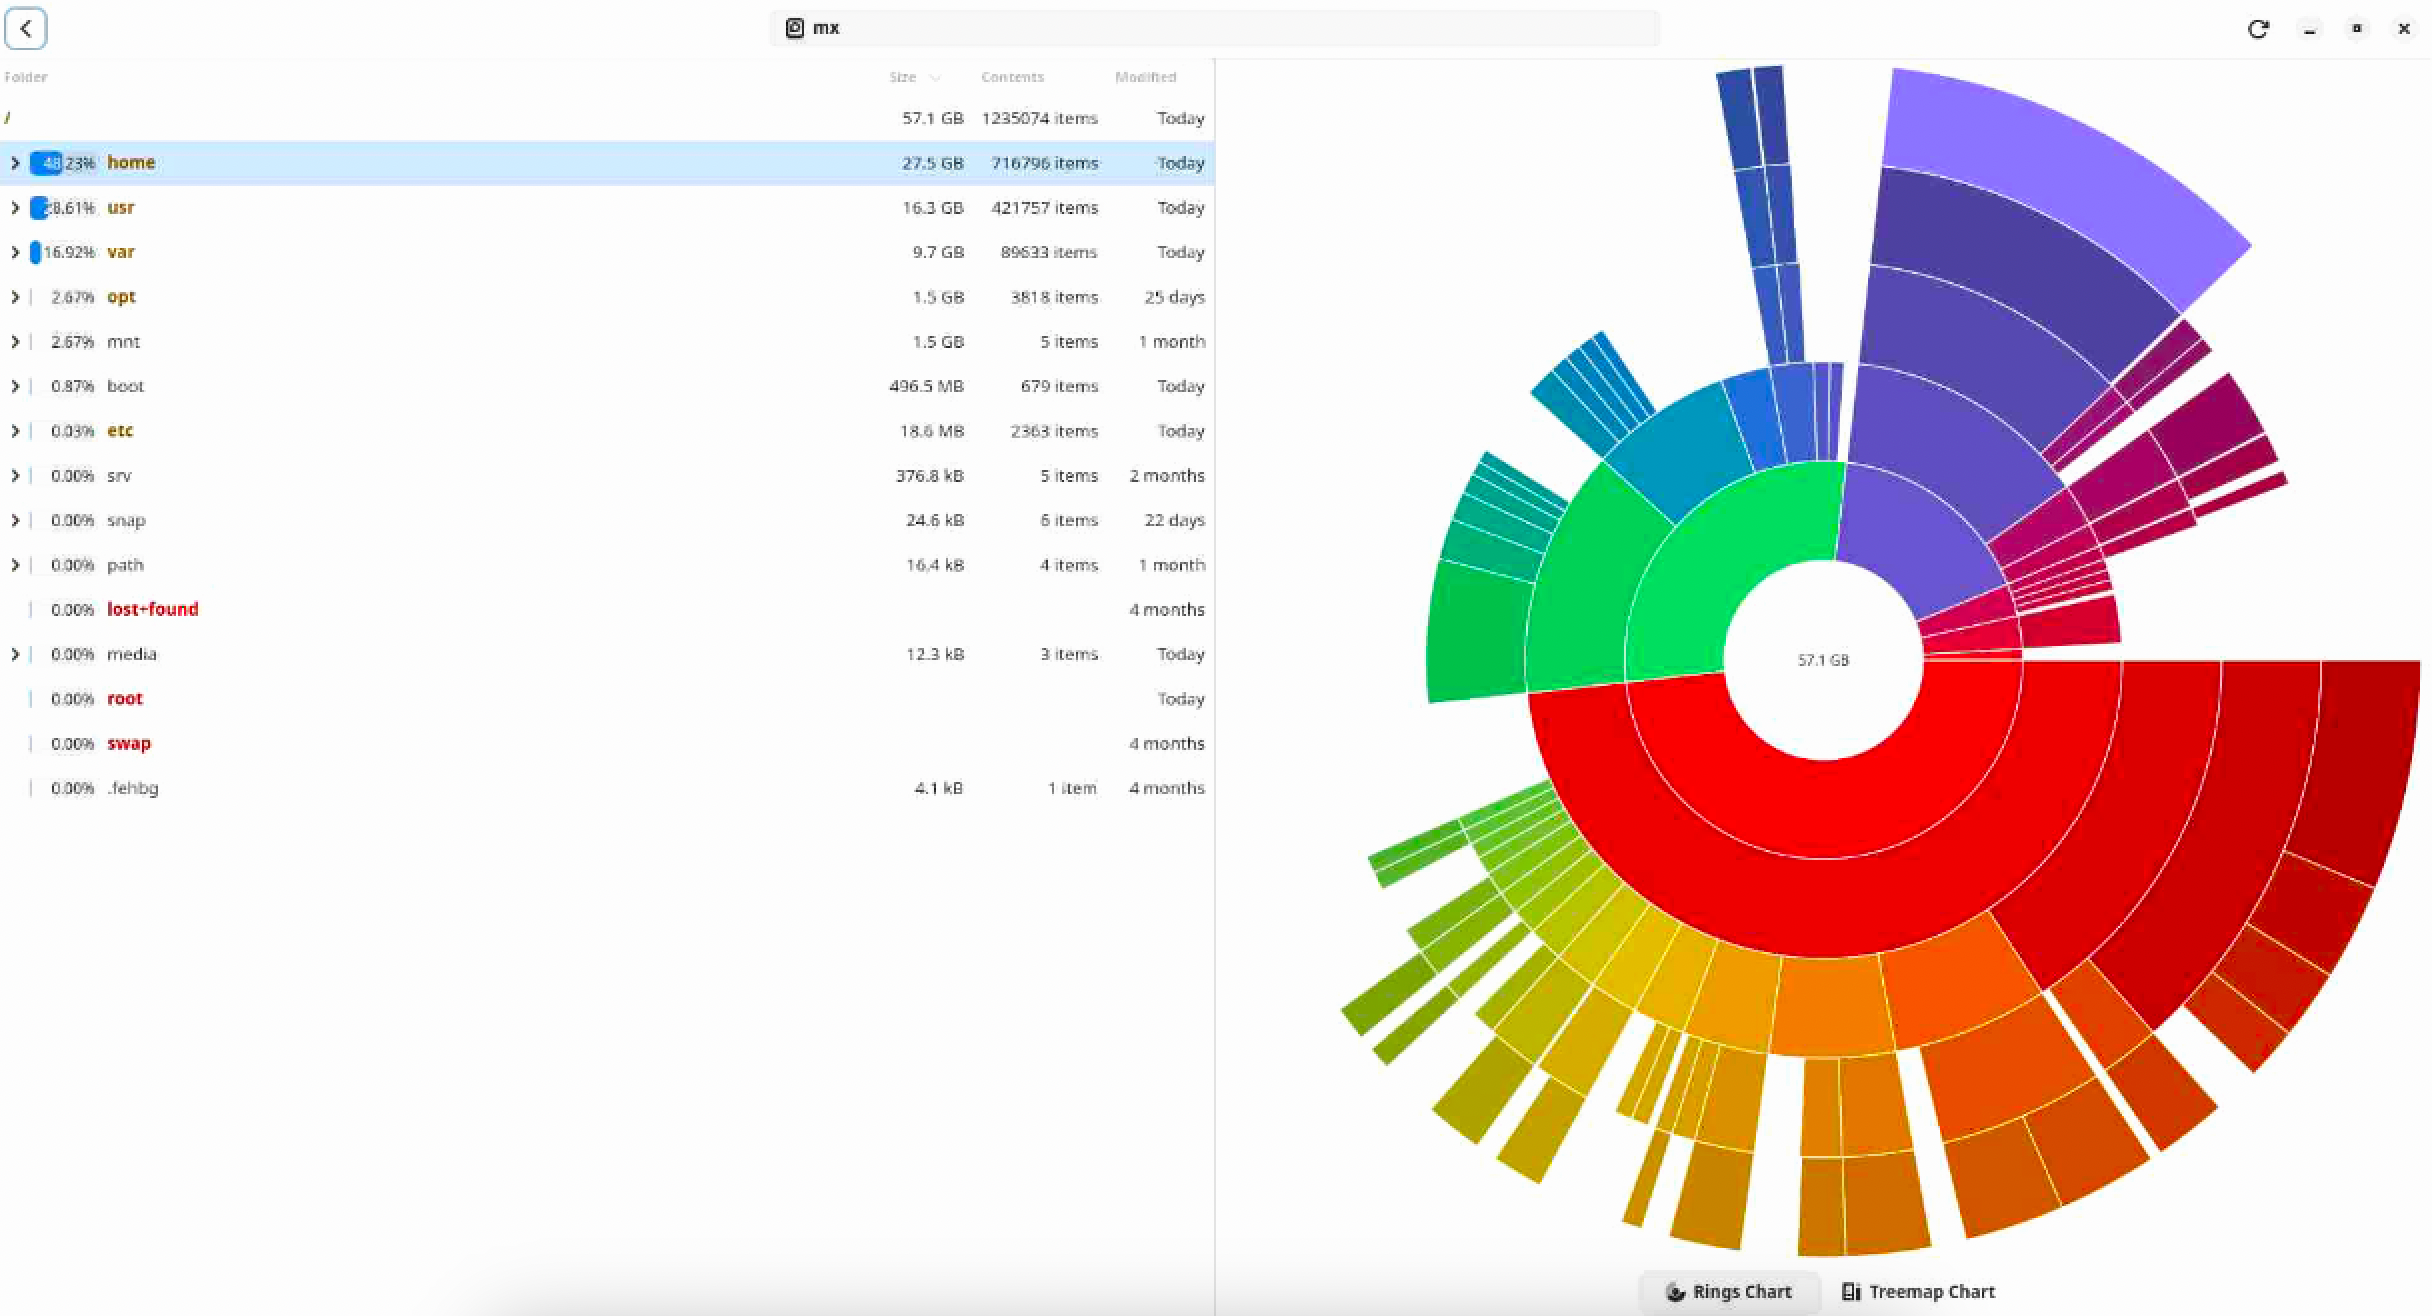Expand the mnt folder row

point(15,342)
